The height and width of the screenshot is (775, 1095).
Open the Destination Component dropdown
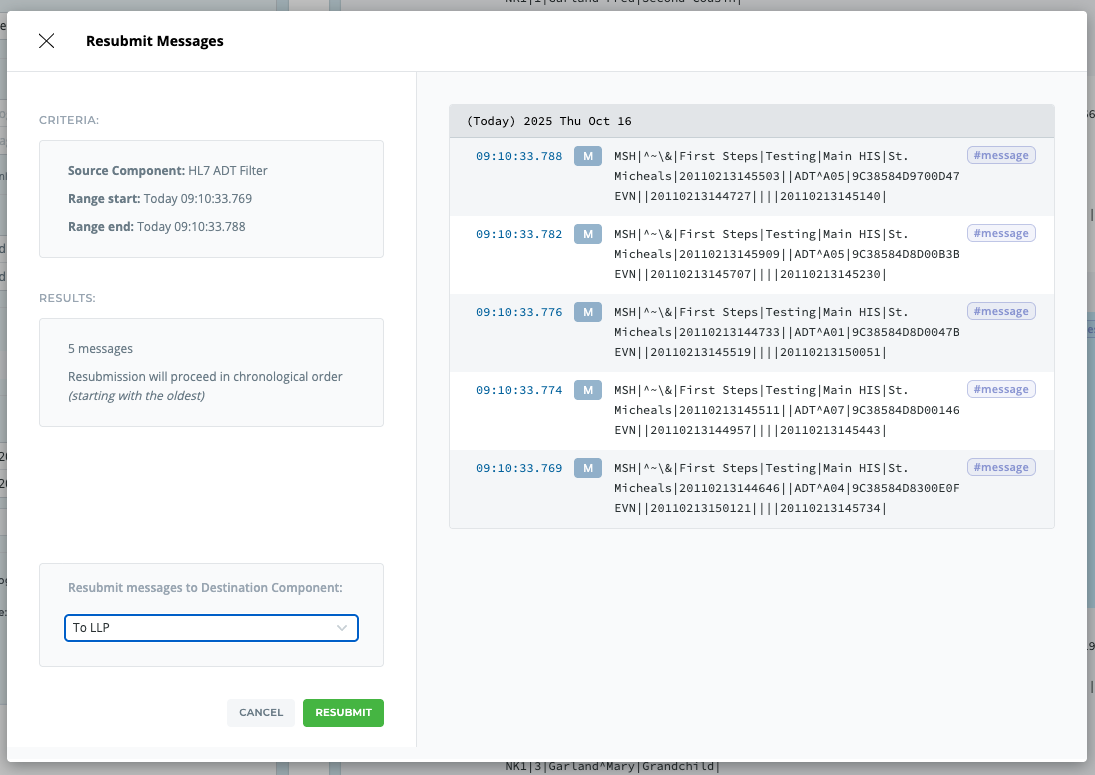[x=211, y=628]
